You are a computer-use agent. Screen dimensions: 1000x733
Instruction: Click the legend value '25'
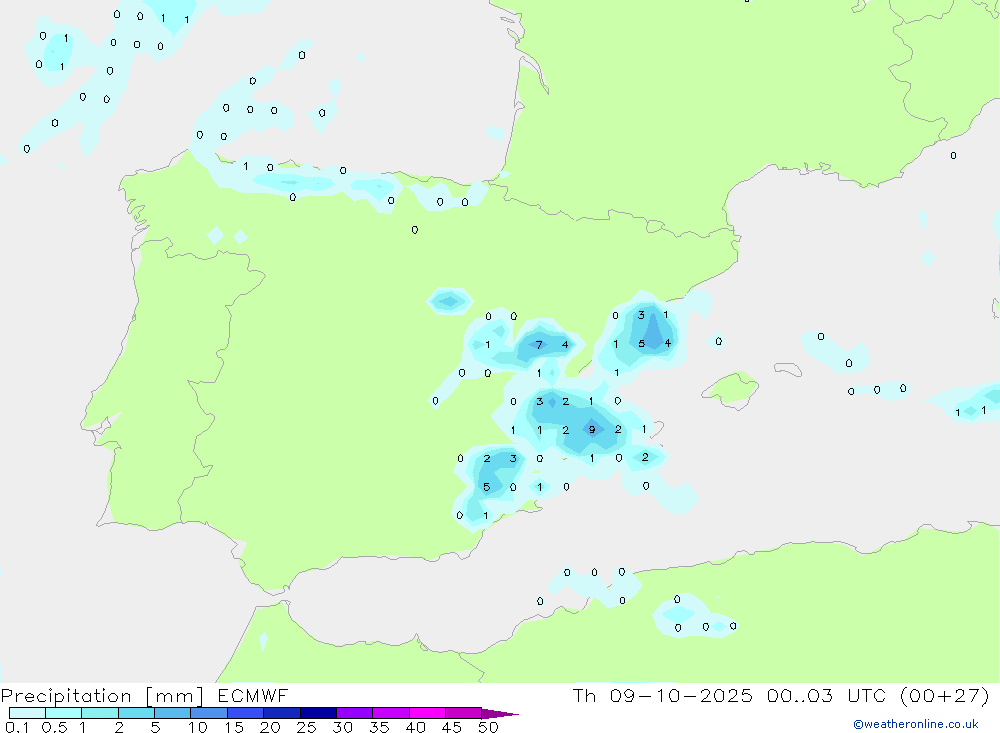(x=307, y=727)
